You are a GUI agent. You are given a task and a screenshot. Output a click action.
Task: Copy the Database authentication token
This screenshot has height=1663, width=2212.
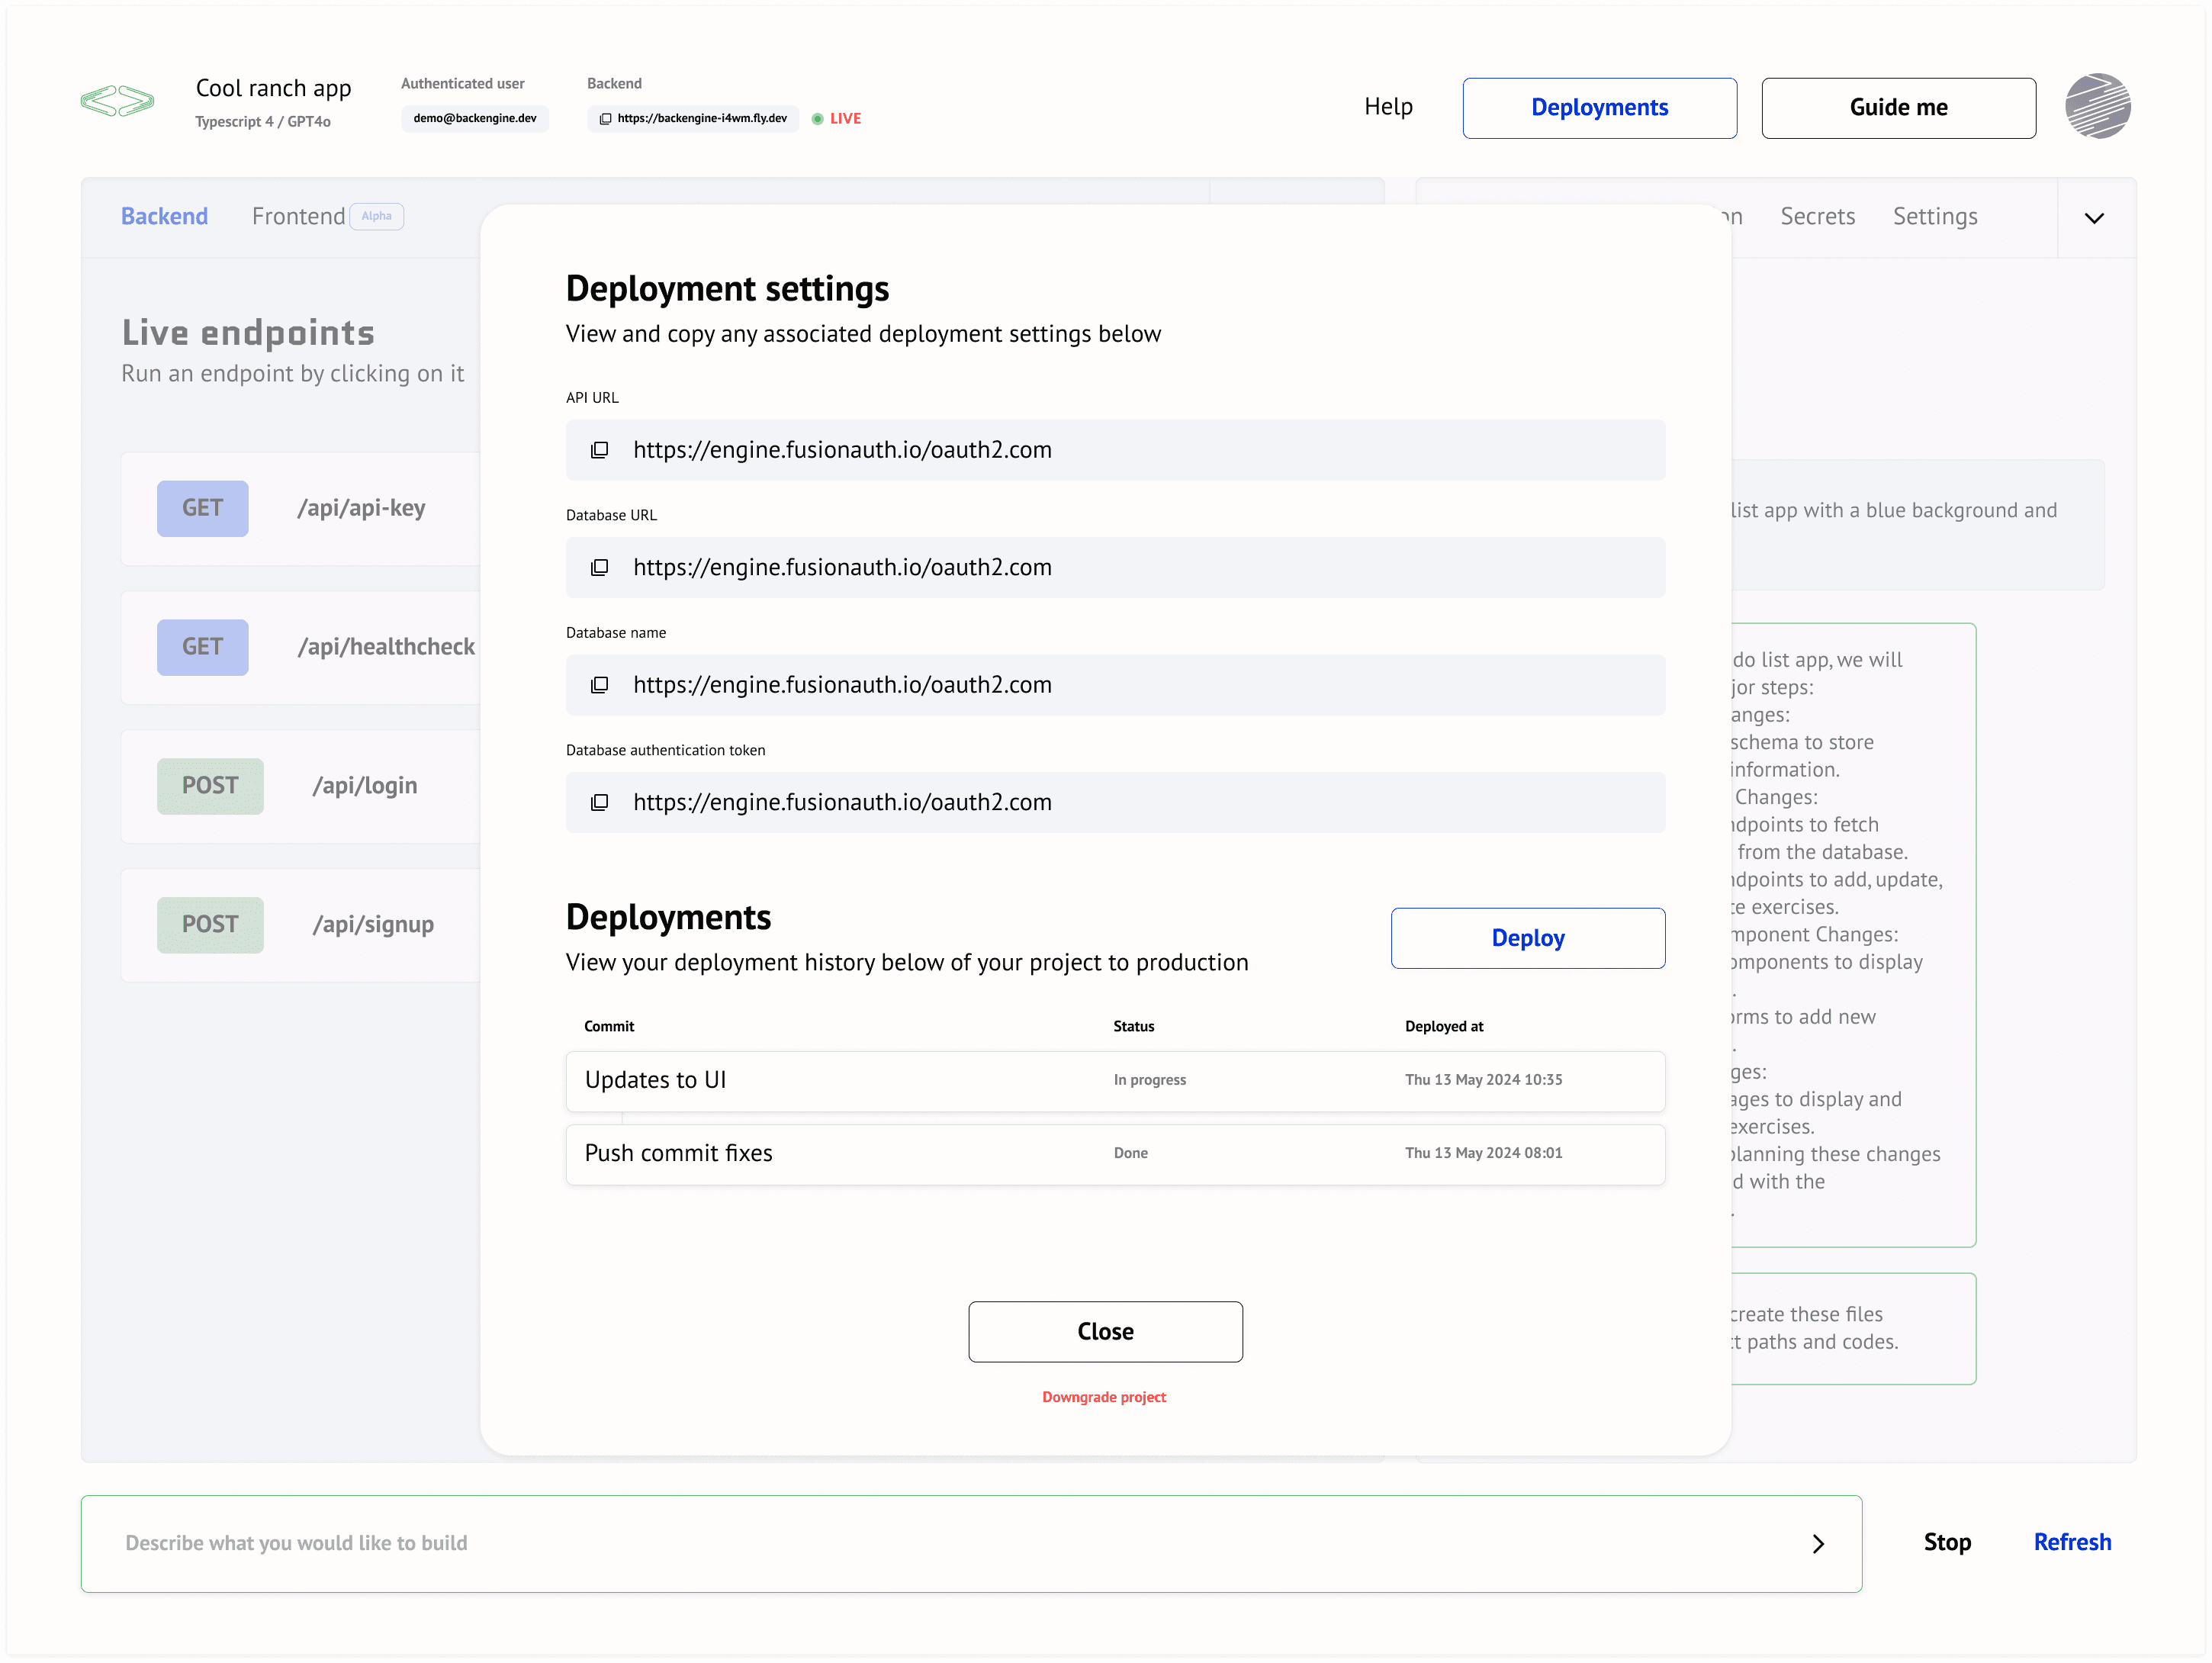tap(599, 803)
